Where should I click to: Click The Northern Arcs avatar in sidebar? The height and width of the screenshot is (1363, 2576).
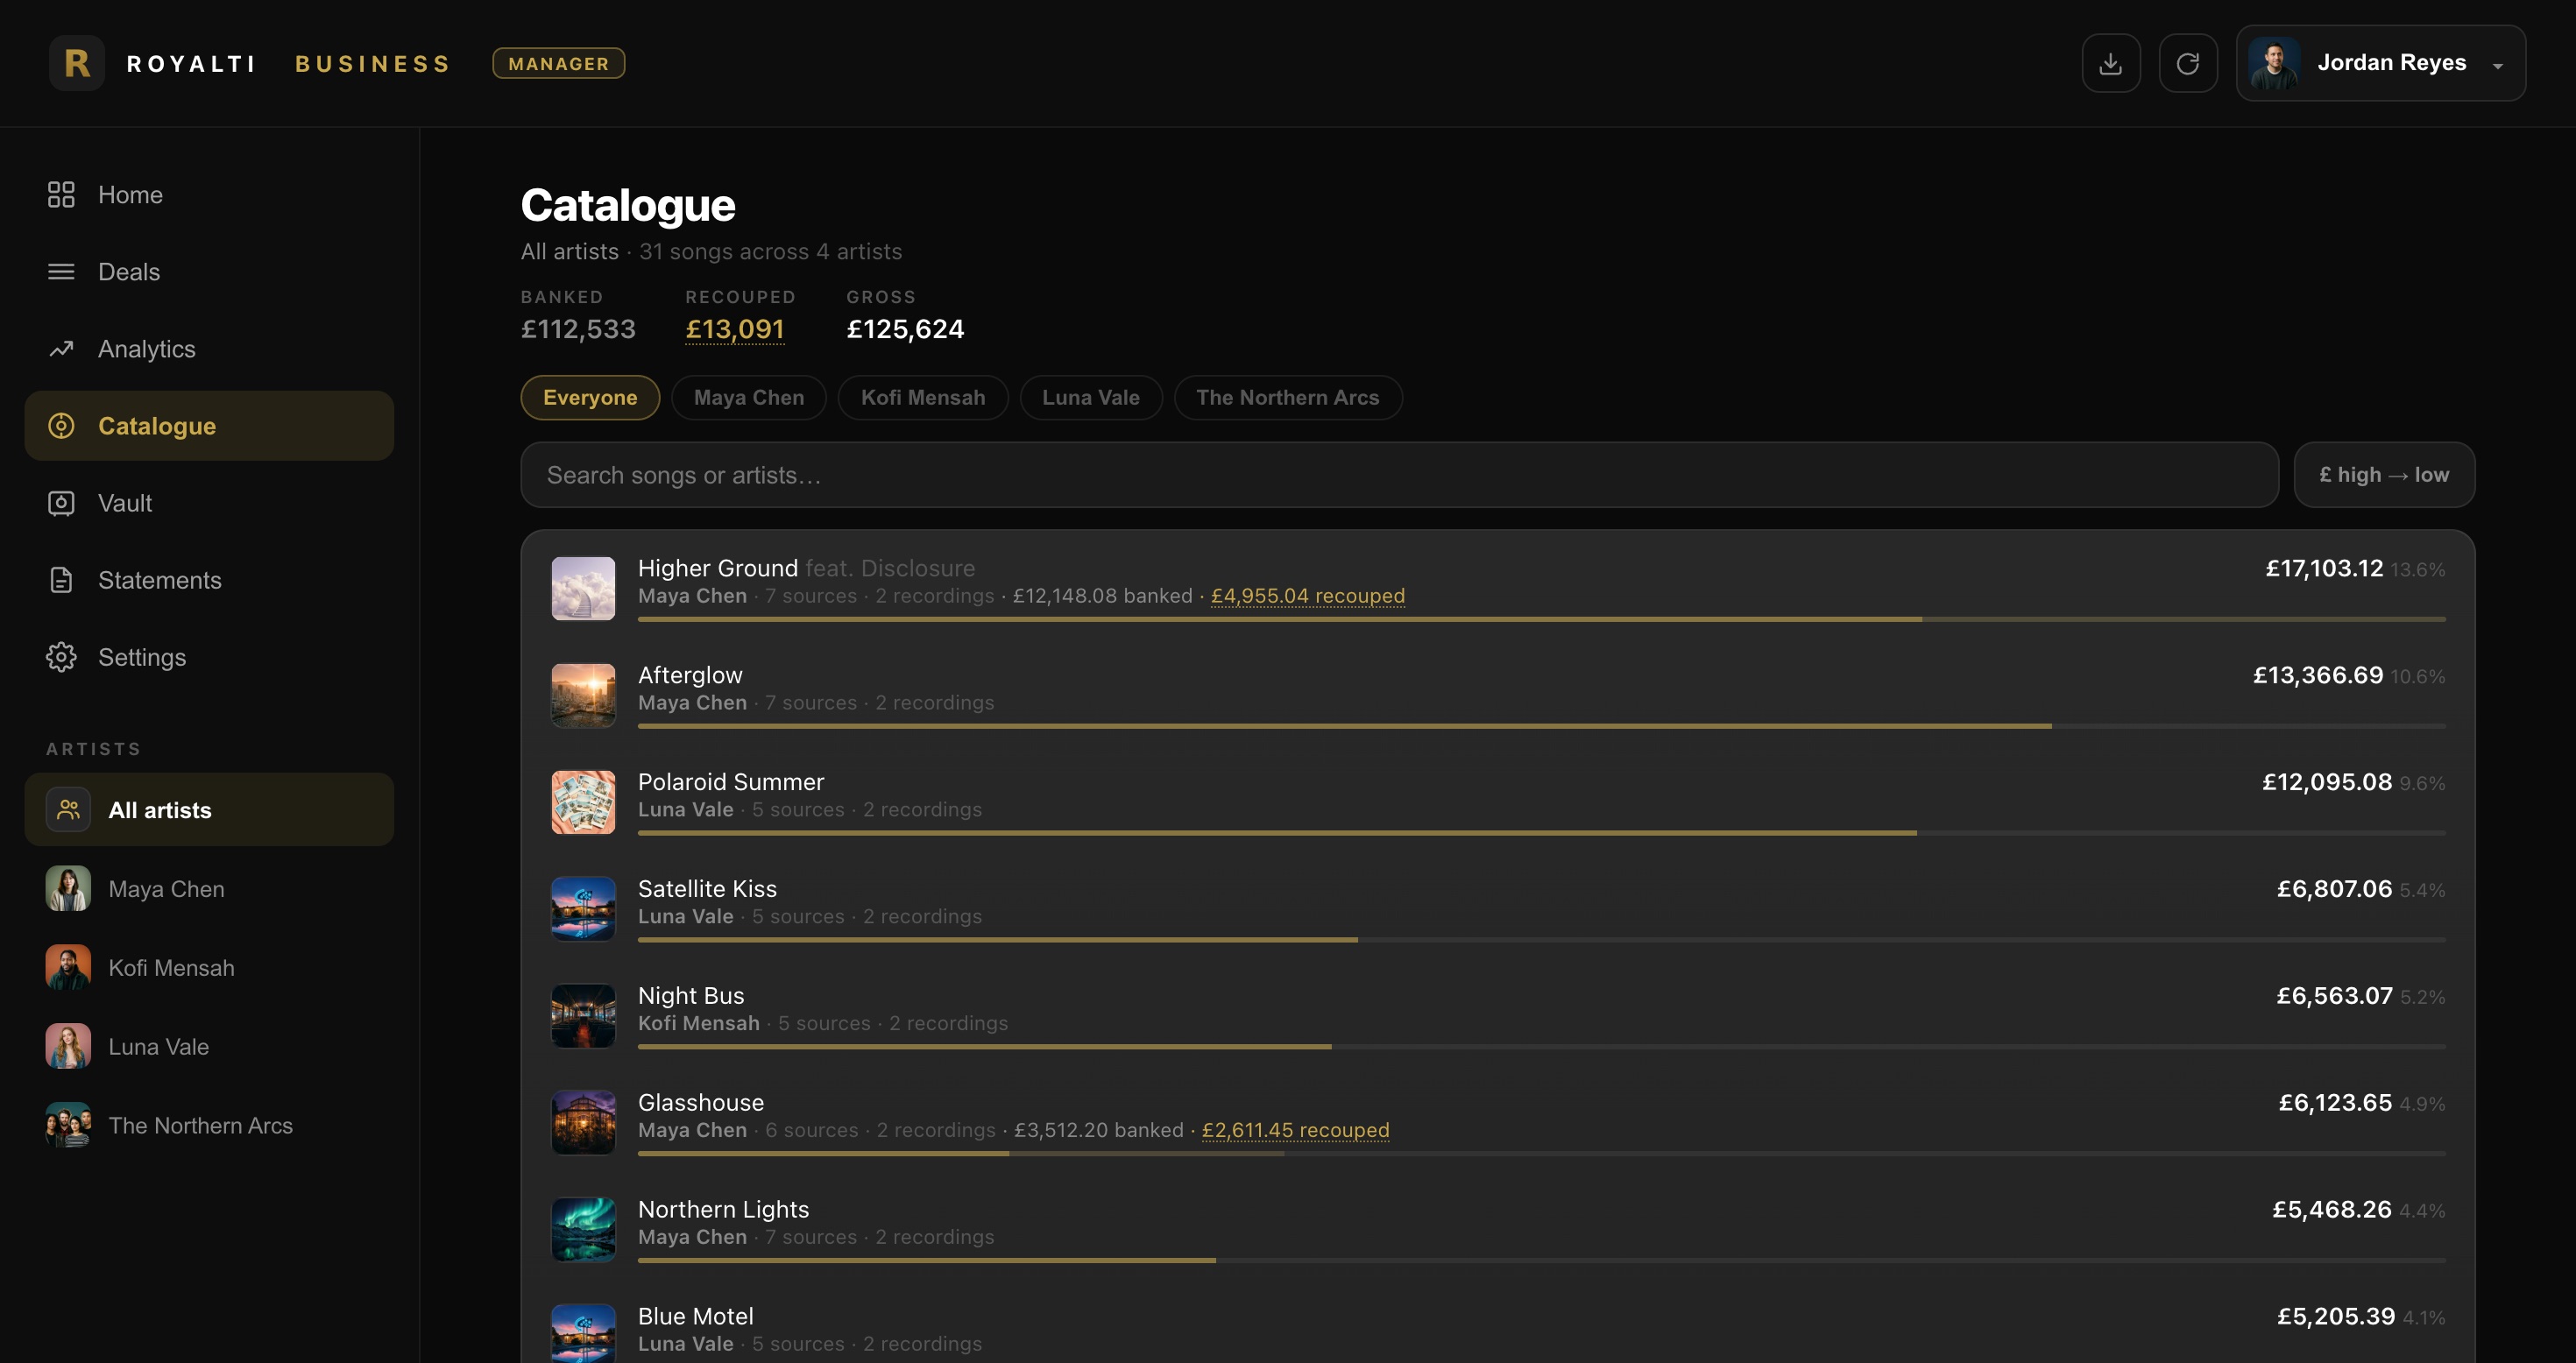tap(68, 1125)
